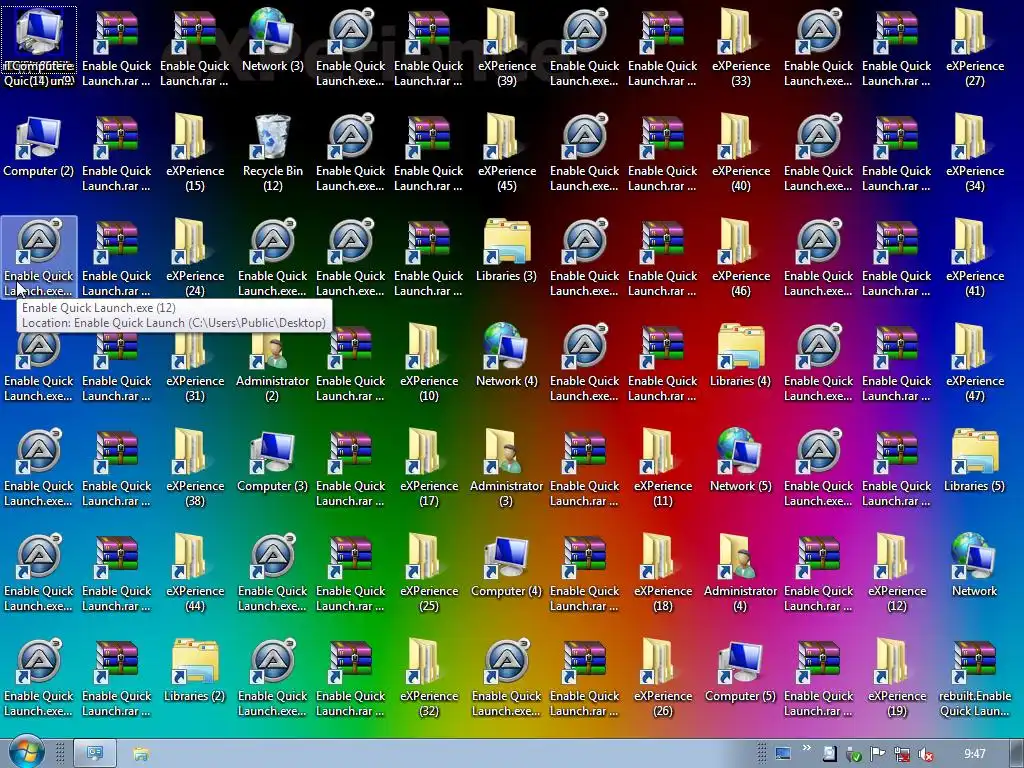Click the network status tray icon

pyautogui.click(x=901, y=754)
